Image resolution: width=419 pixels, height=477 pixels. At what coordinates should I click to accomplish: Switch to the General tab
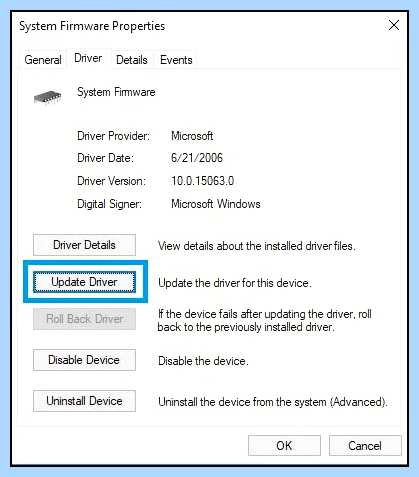click(x=43, y=60)
